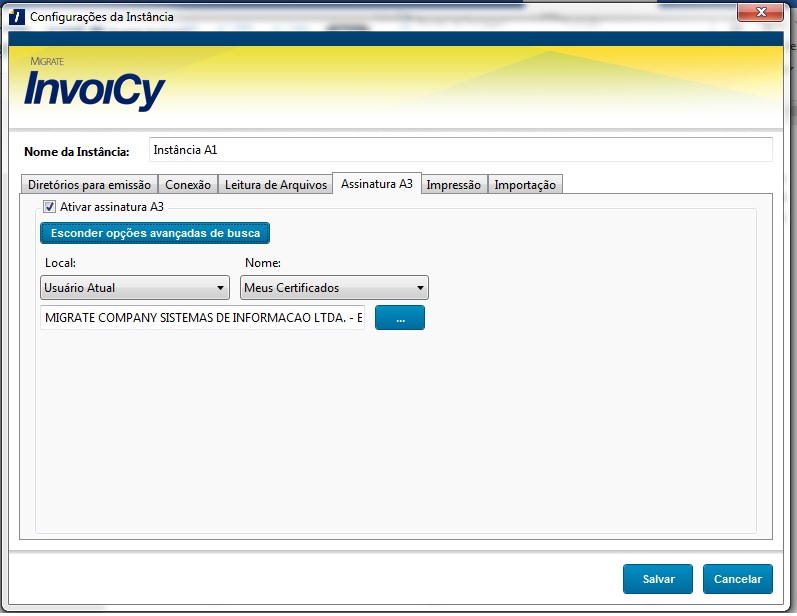Viewport: 797px width, 616px height.
Task: Switch to the Impressão tab
Action: [x=454, y=185]
